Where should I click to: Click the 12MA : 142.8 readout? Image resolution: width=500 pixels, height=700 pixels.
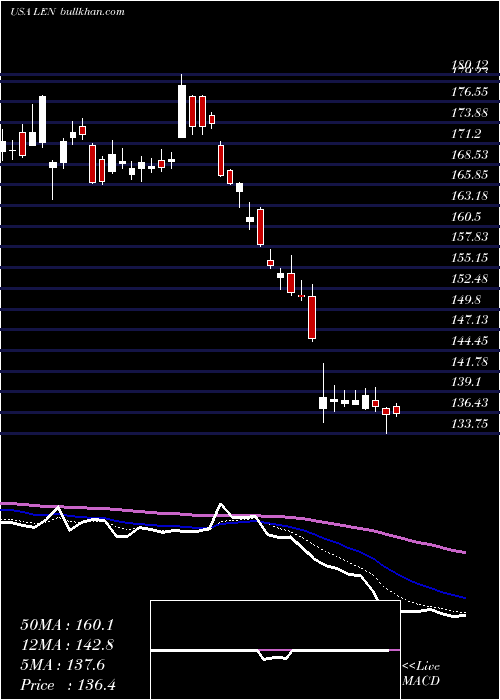click(x=67, y=645)
